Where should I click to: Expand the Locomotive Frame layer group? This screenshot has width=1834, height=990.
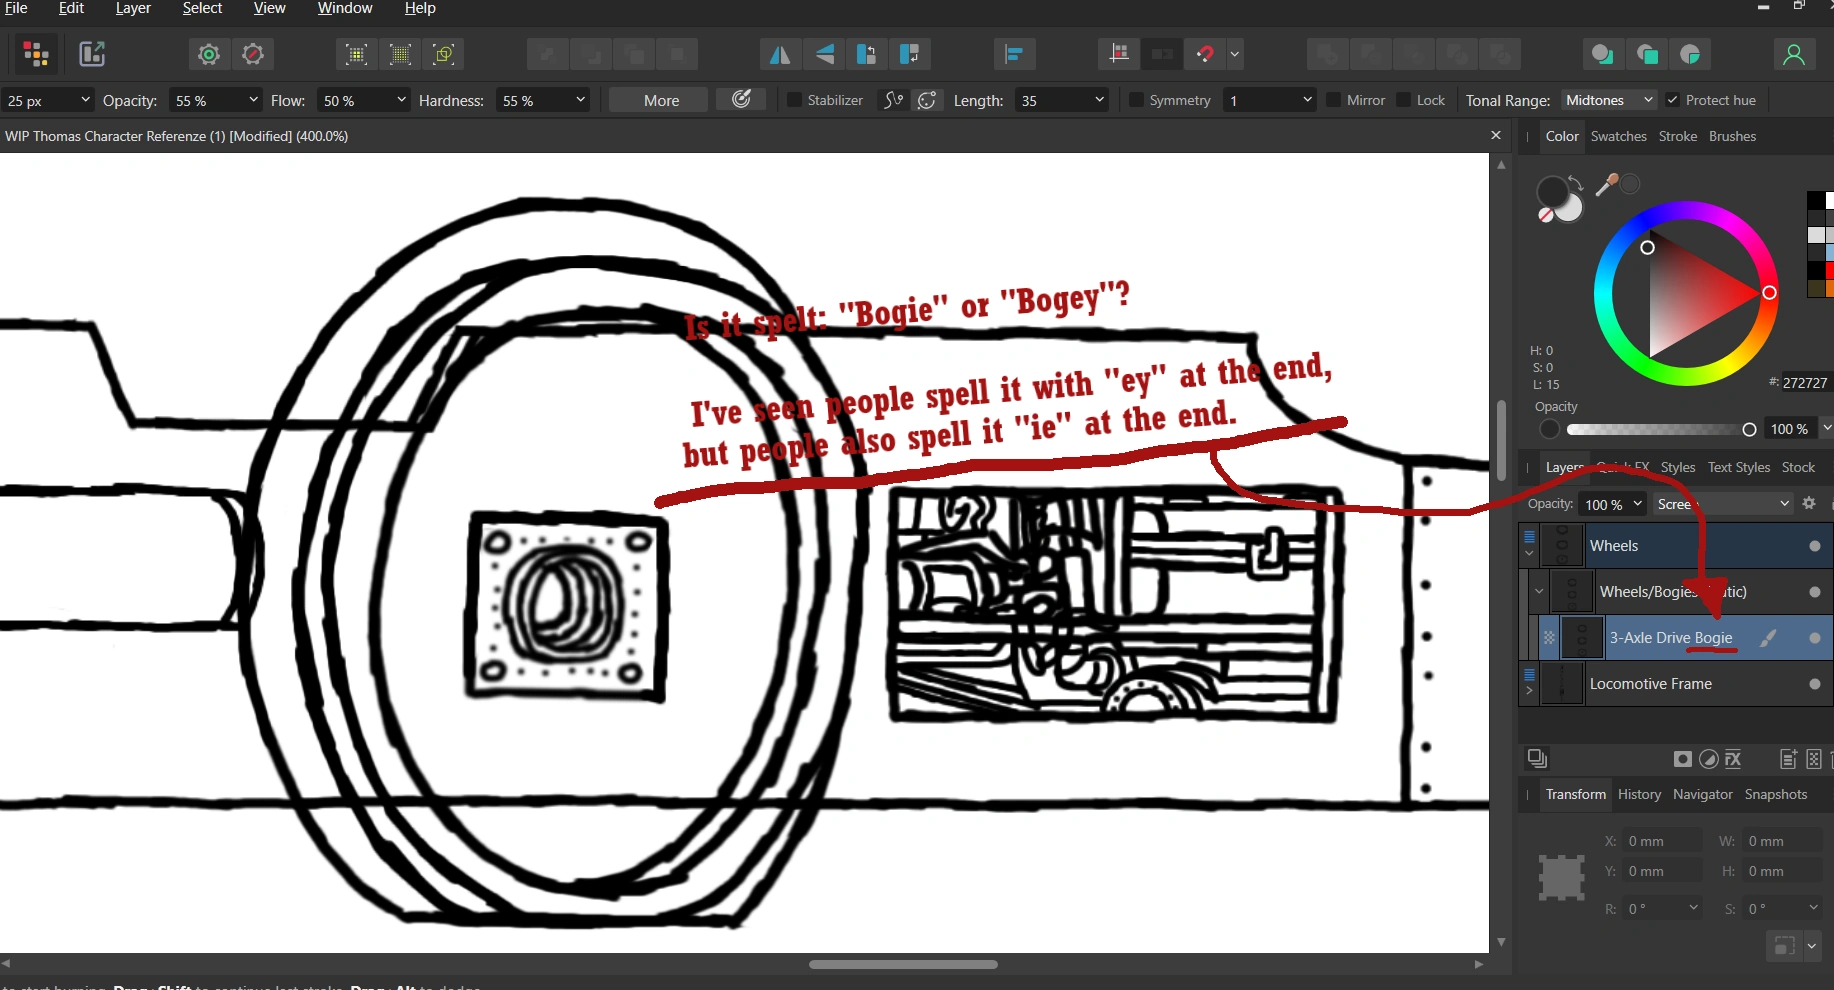click(1529, 690)
